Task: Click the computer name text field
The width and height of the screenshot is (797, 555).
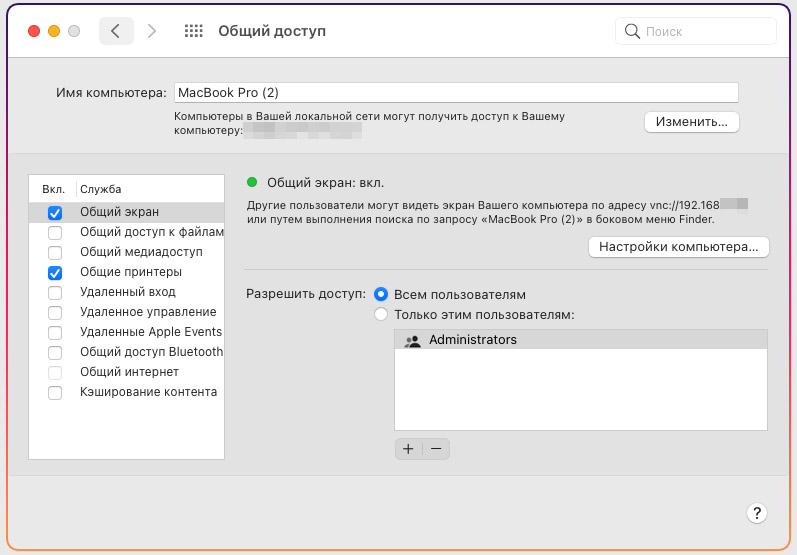Action: click(x=456, y=93)
